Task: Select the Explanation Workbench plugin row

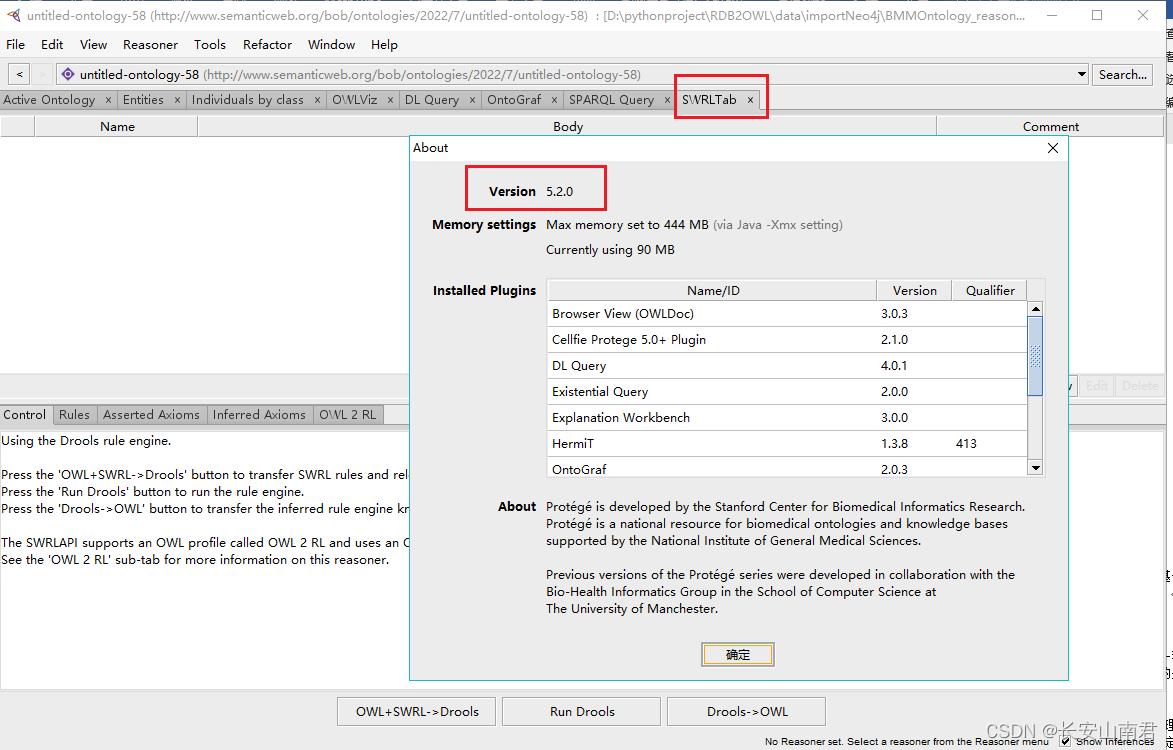Action: click(788, 417)
